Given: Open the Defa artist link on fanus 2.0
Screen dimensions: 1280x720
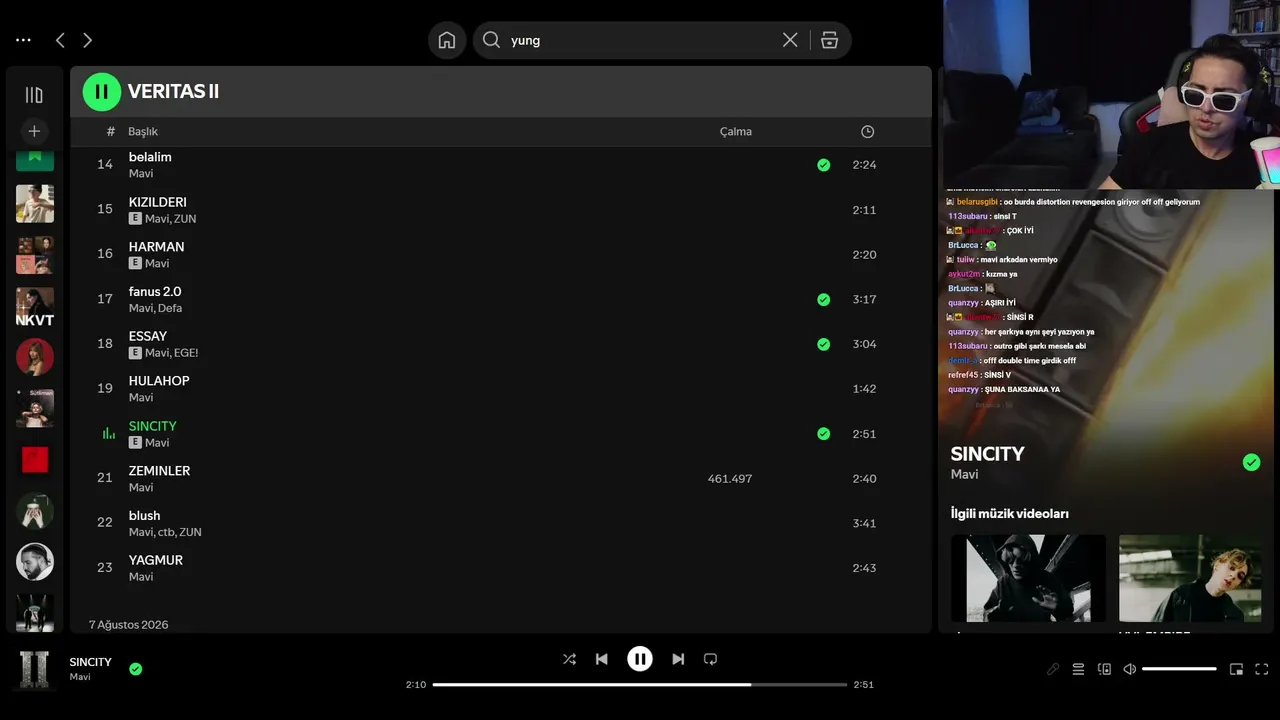Looking at the screenshot, I should click(170, 308).
